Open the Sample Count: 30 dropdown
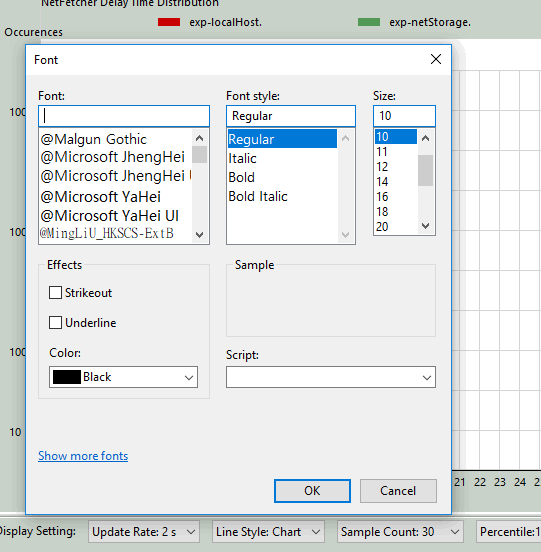The width and height of the screenshot is (541, 552). (x=400, y=532)
